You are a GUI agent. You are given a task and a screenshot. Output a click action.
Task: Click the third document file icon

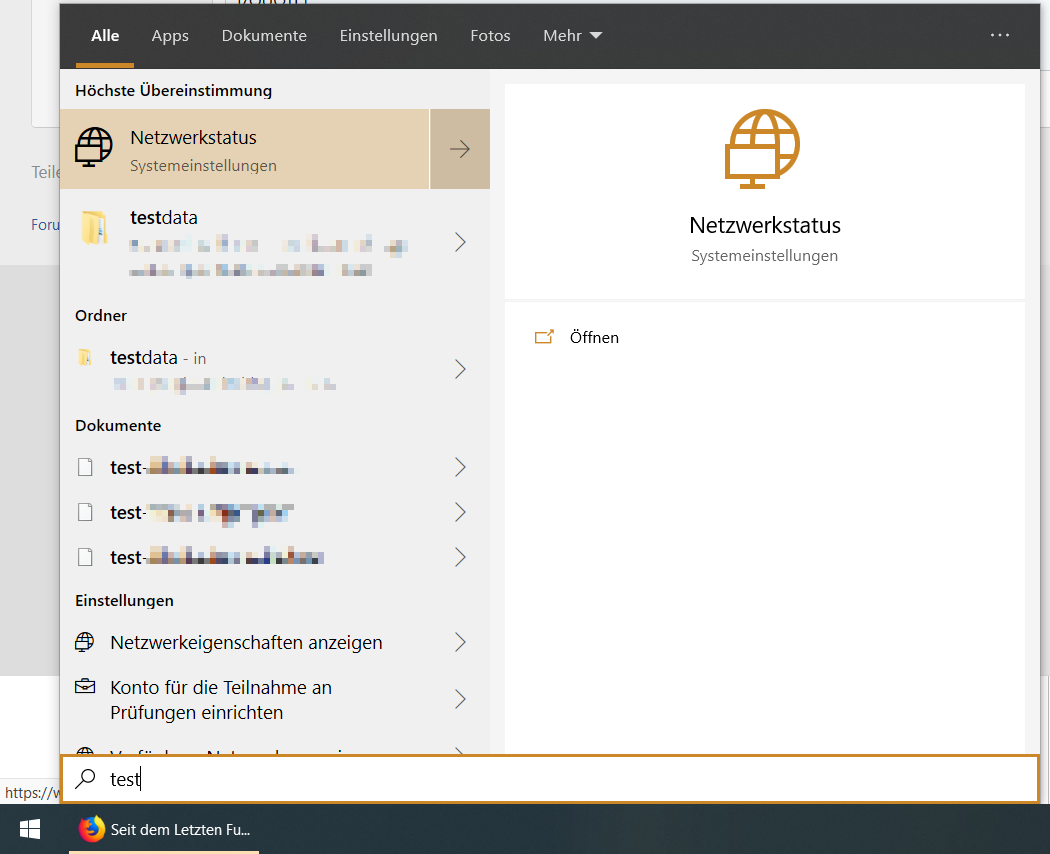[x=85, y=557]
